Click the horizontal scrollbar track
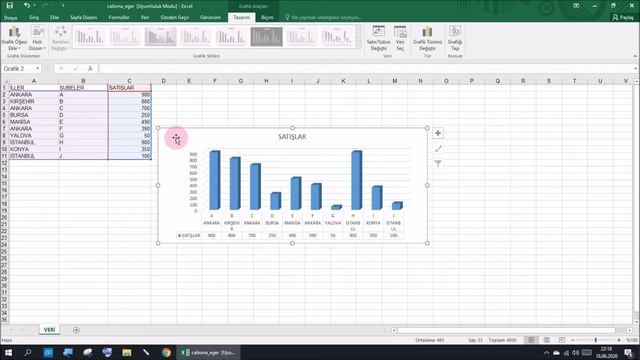Image resolution: width=640 pixels, height=360 pixels. pyautogui.click(x=506, y=330)
